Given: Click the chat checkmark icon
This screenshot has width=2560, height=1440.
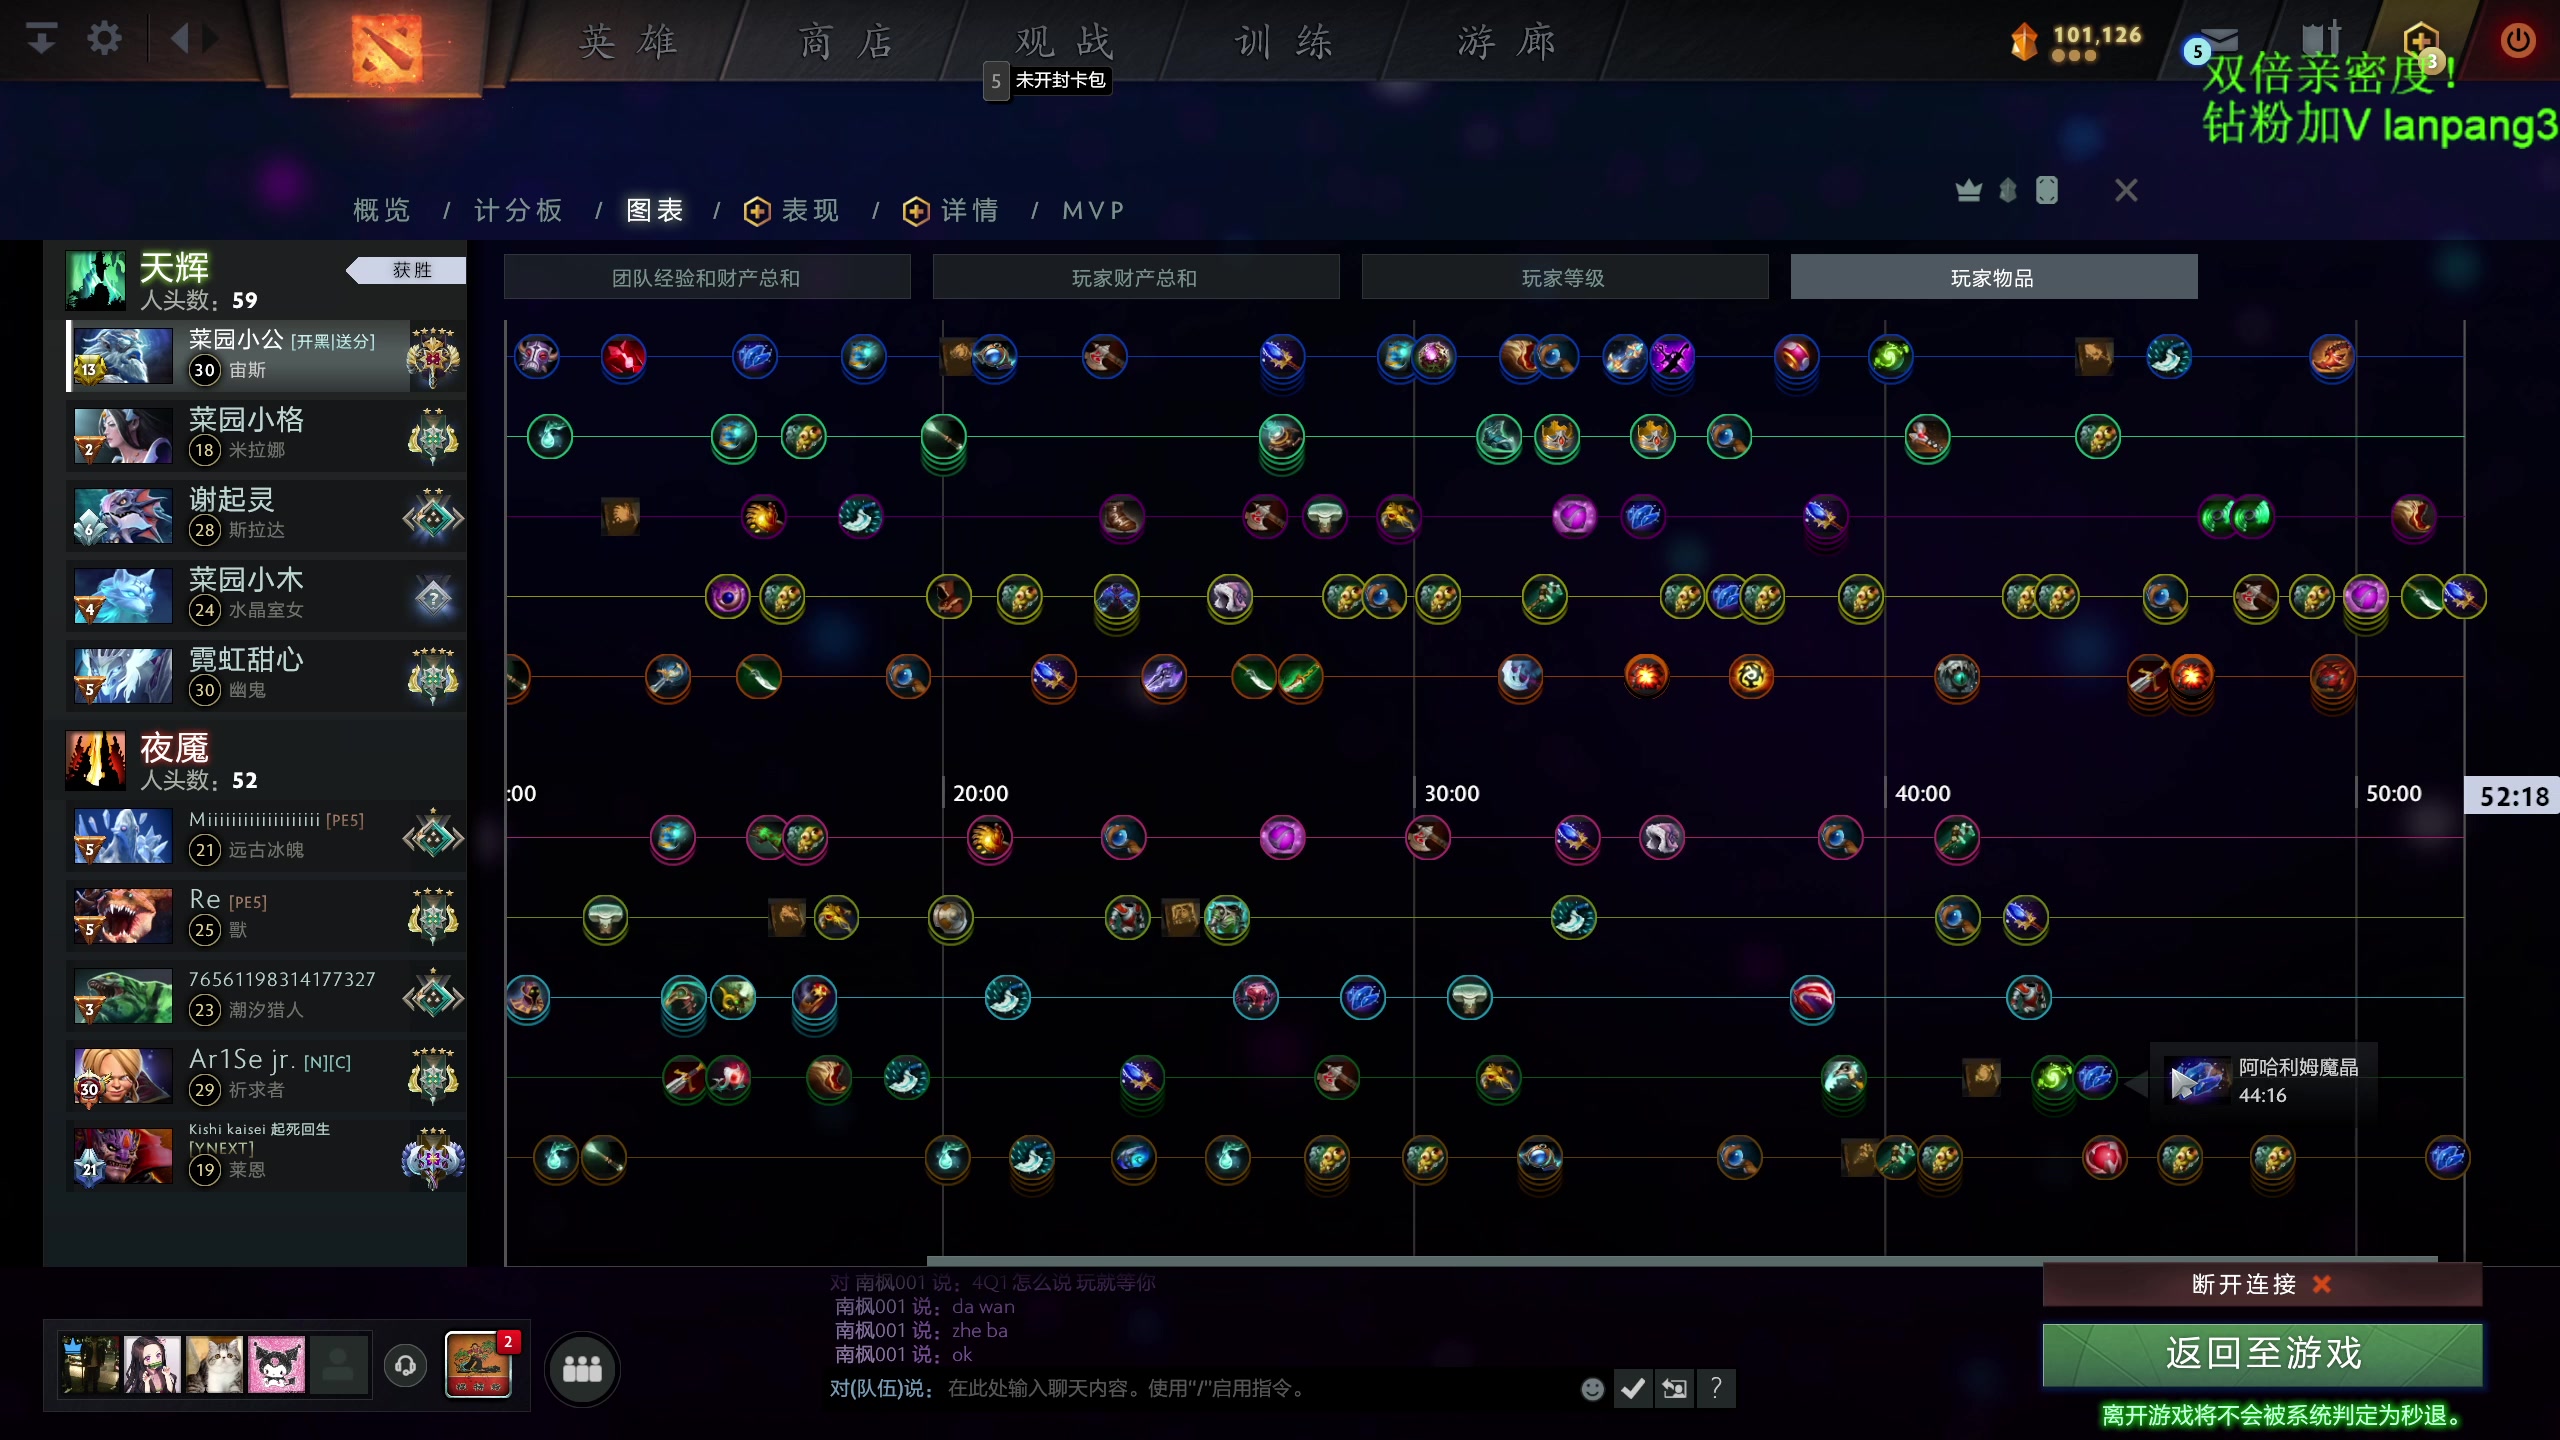Looking at the screenshot, I should point(1633,1388).
